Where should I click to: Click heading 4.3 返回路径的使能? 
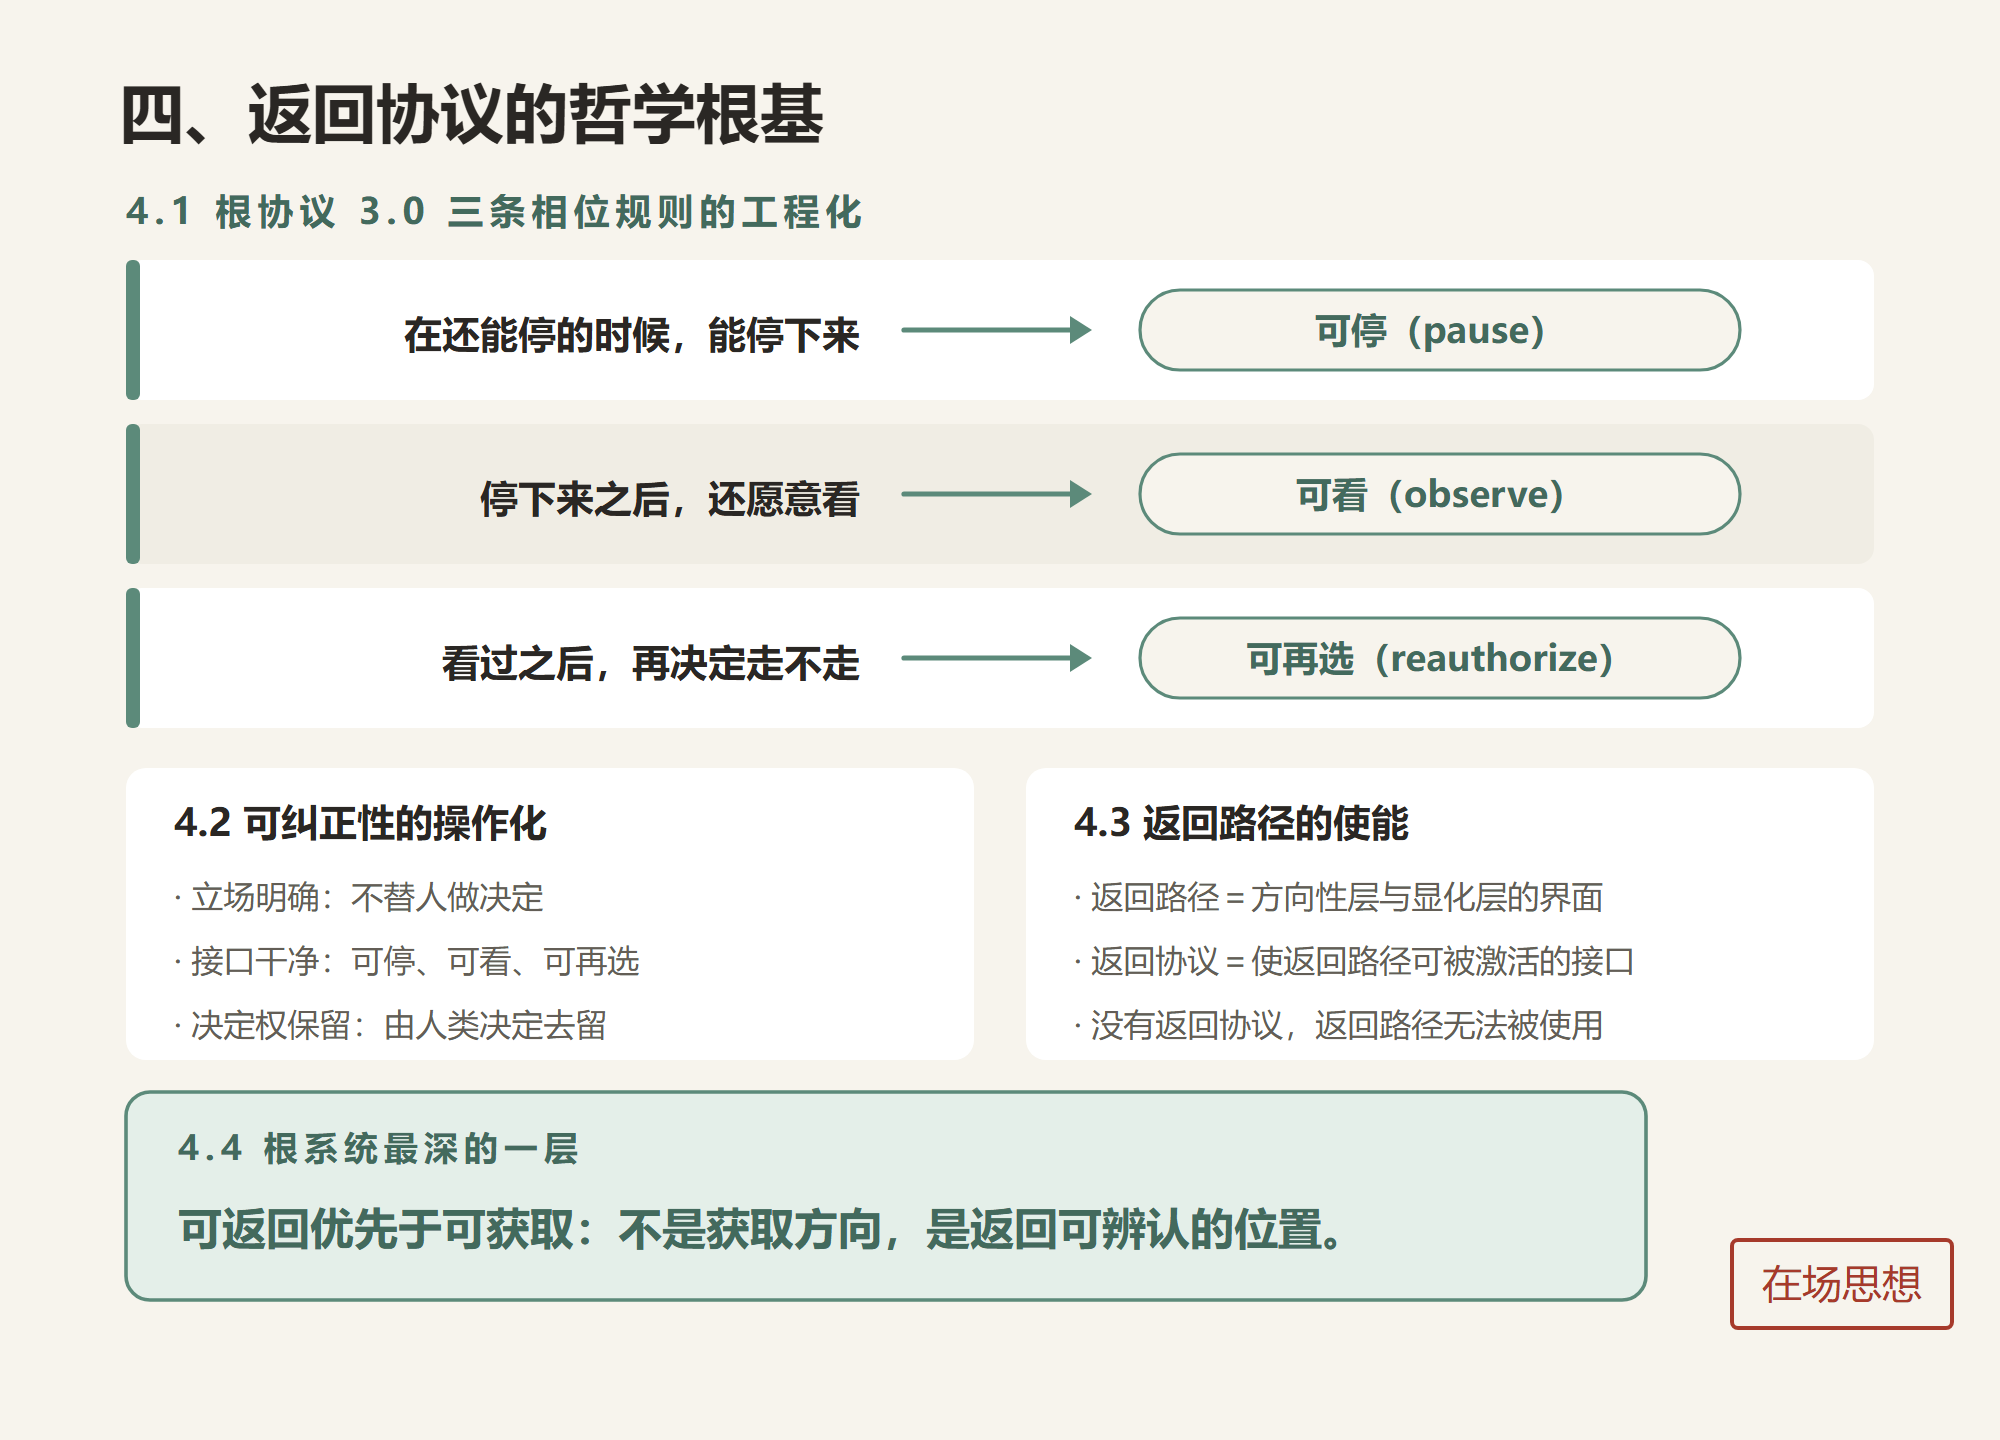pyautogui.click(x=1241, y=823)
